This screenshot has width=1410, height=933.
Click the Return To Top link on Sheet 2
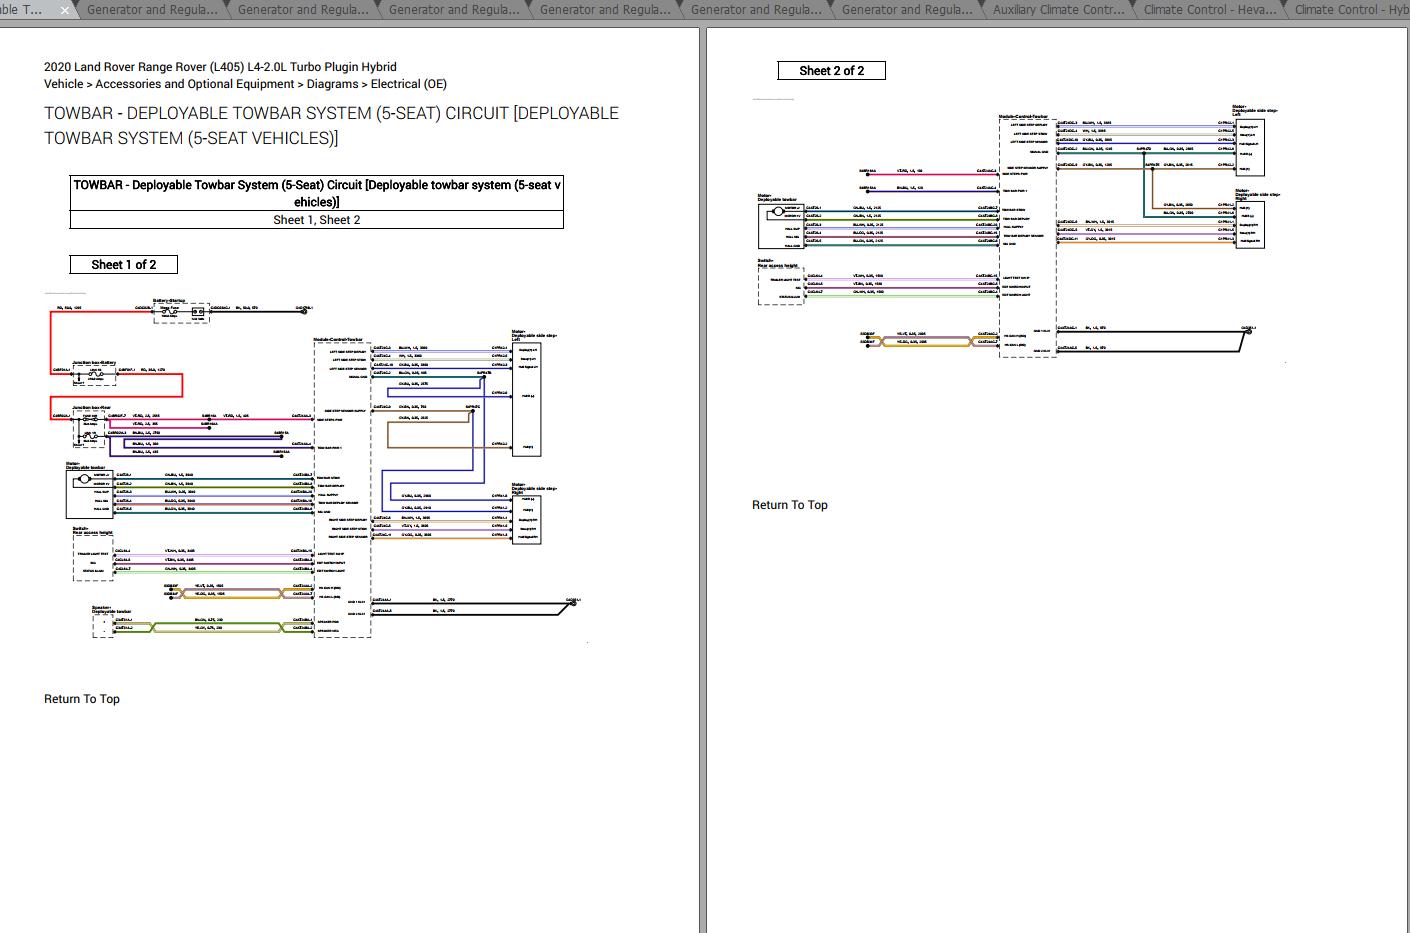789,504
